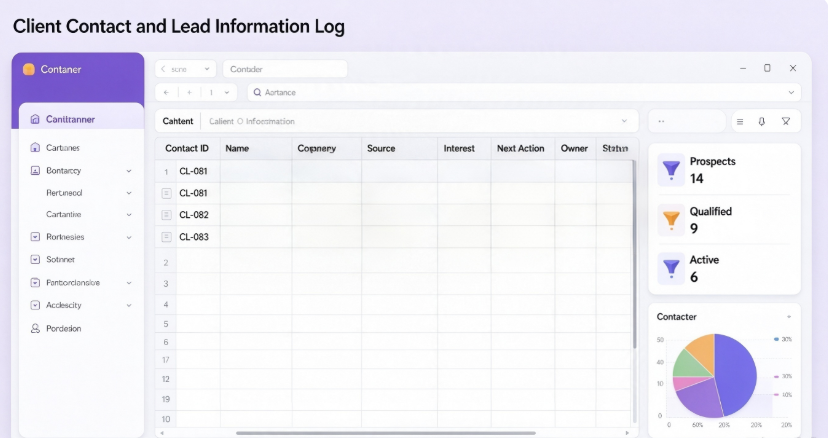Screen dimensions: 828x438
Task: Open the list view menu icon
Action: point(740,122)
